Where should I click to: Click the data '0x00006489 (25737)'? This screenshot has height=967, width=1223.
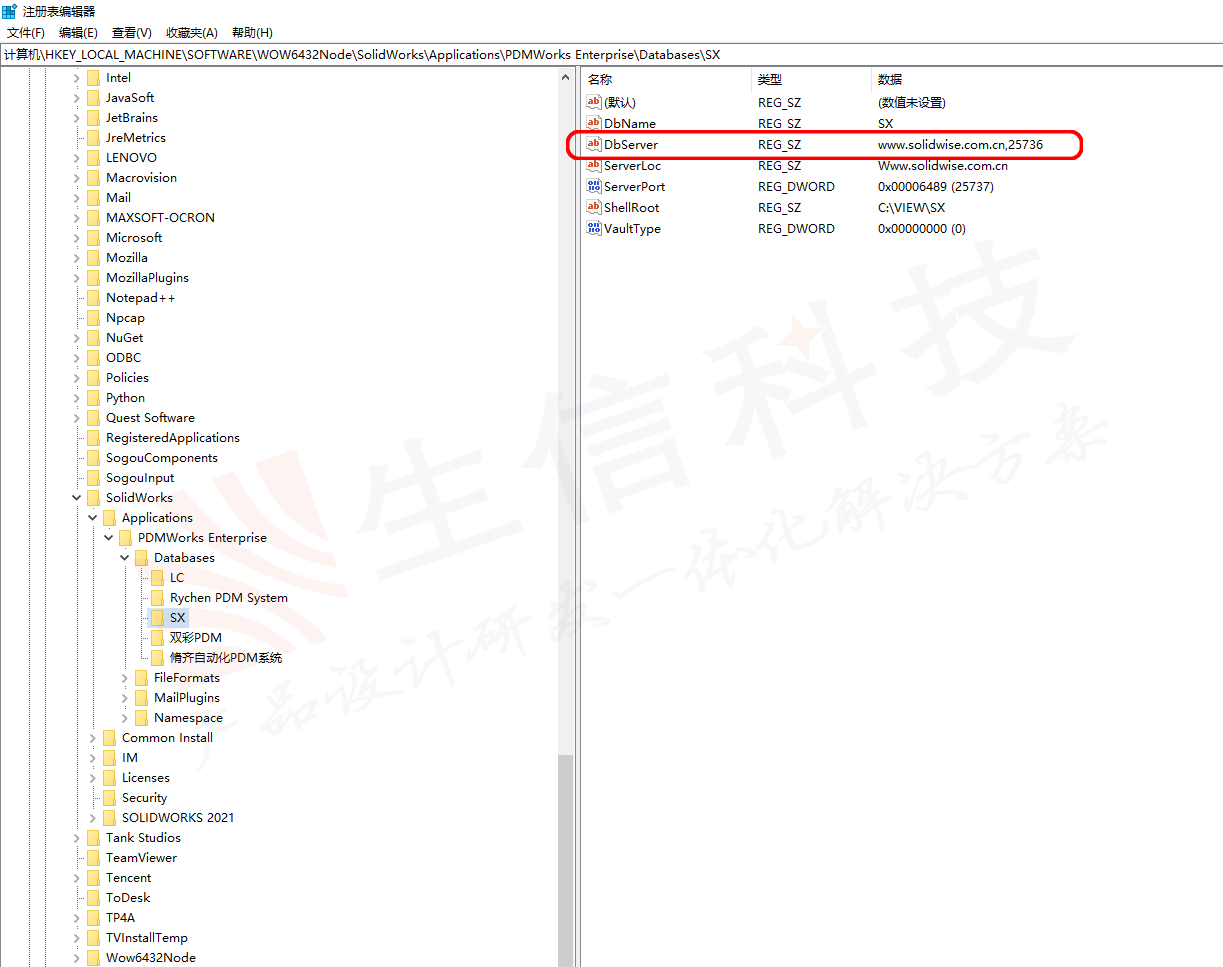pos(936,186)
